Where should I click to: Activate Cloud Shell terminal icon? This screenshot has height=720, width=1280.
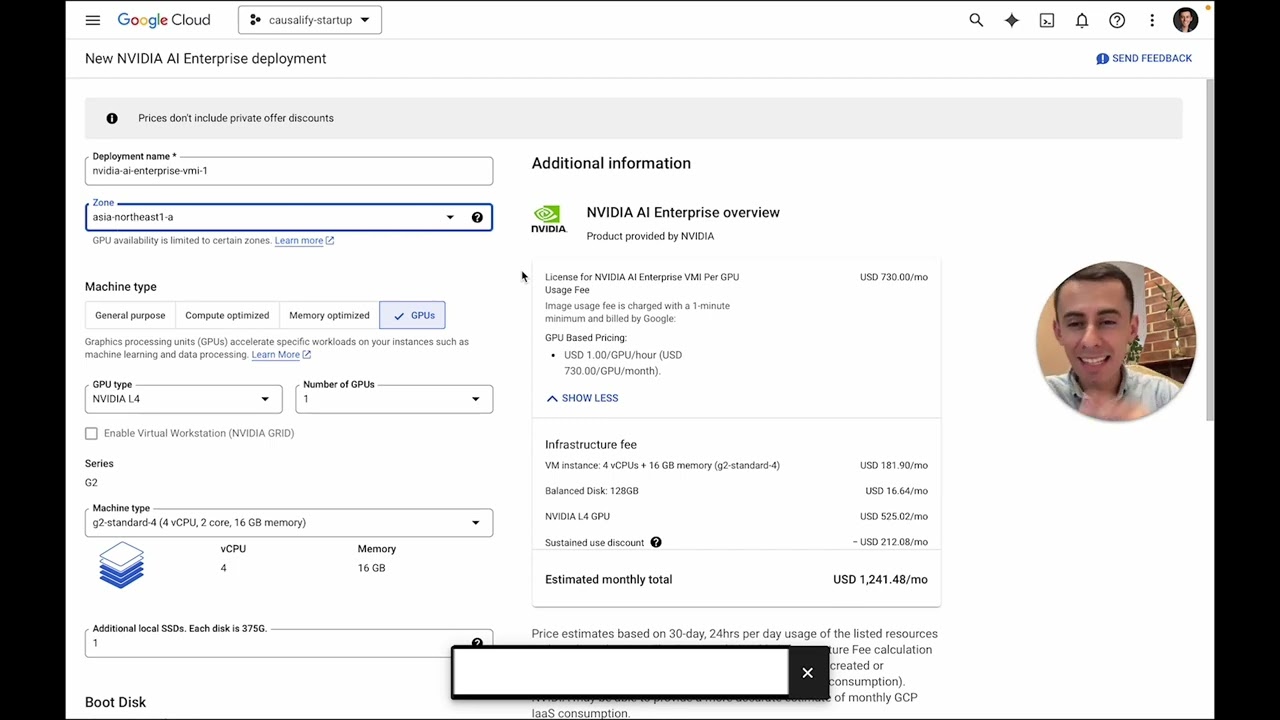(1047, 20)
